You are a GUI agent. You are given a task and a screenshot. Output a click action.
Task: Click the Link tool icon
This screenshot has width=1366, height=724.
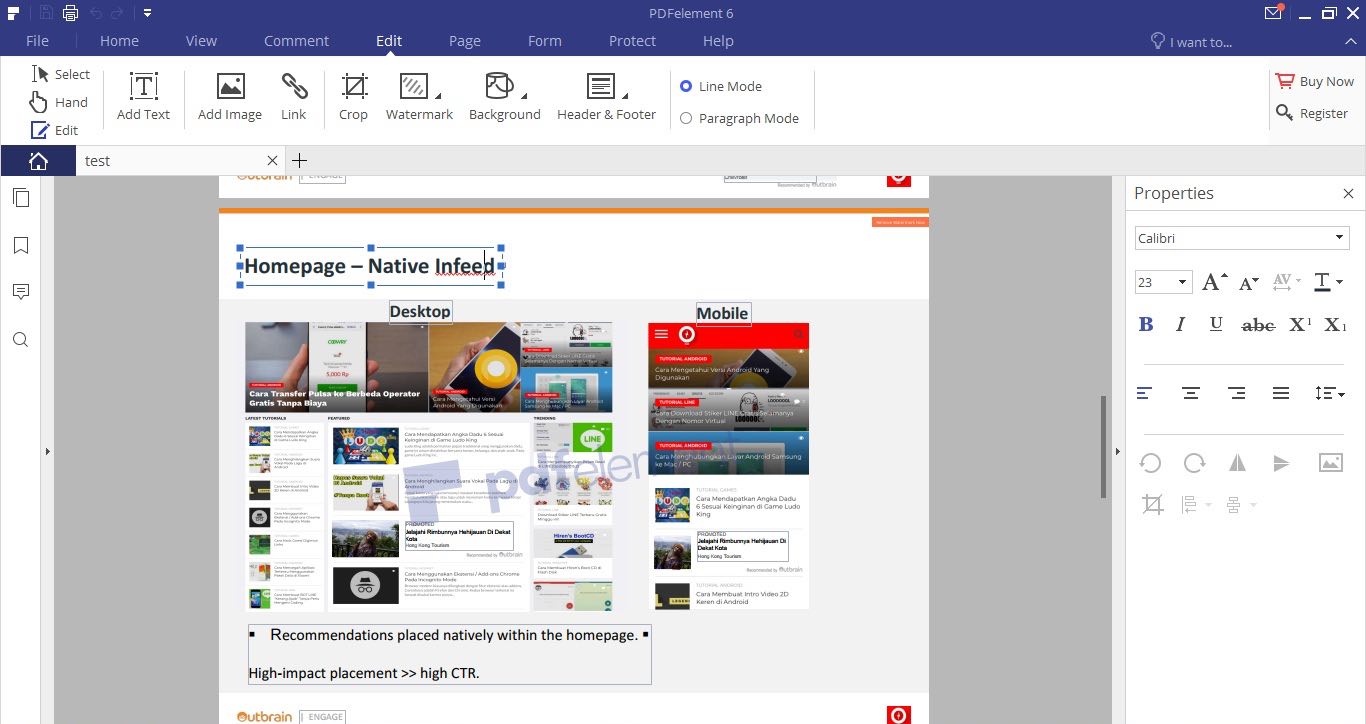pos(294,87)
